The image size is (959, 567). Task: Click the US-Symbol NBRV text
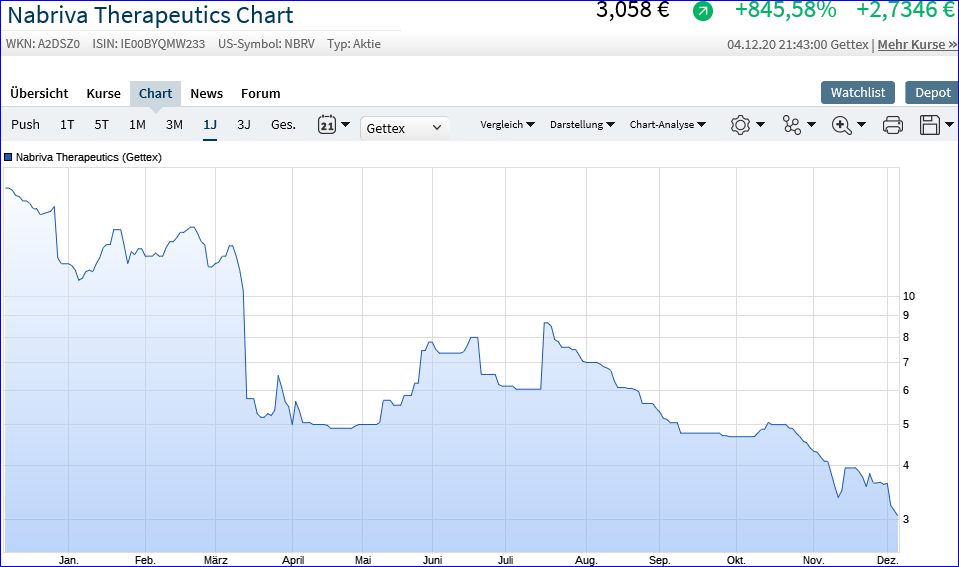(266, 44)
